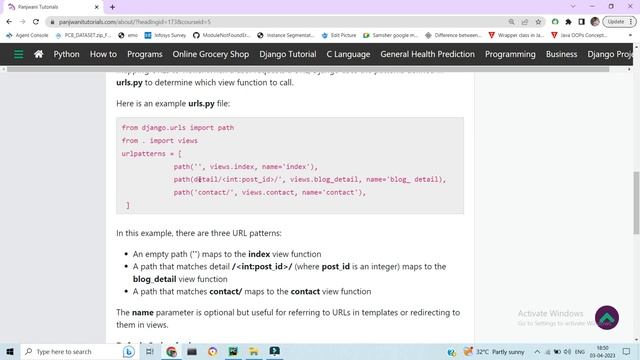
Task: Open the How to menu item
Action: (103, 54)
